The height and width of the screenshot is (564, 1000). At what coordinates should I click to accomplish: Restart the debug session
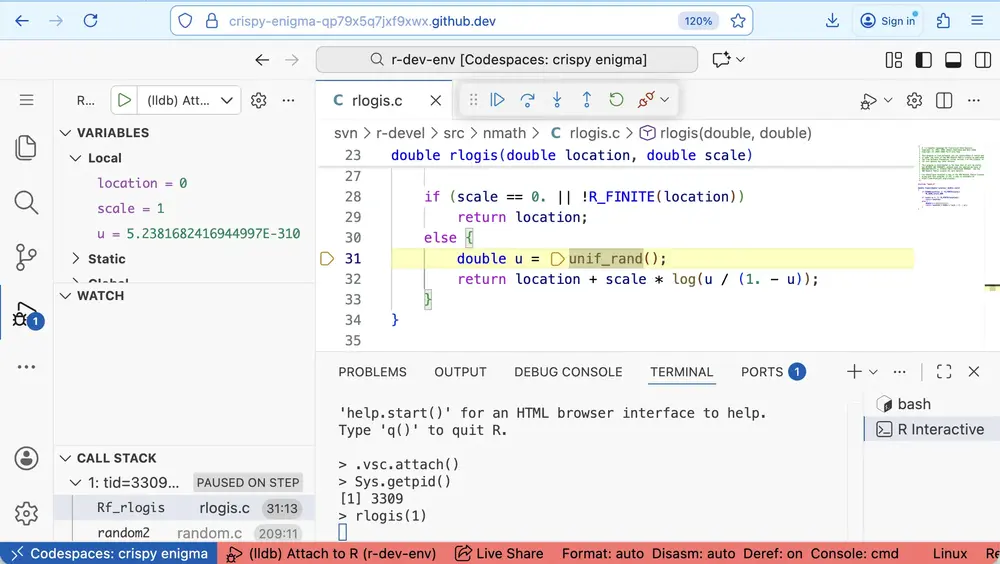[x=616, y=100]
